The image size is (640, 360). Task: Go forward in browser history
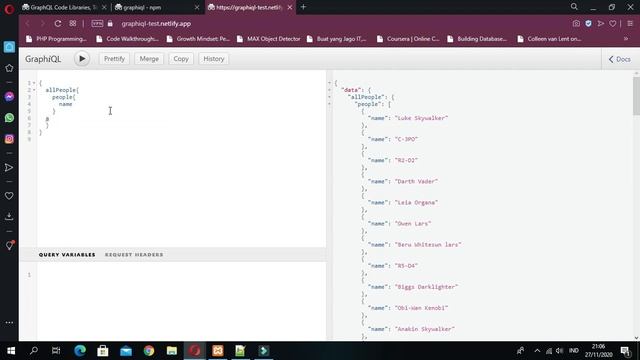click(x=42, y=24)
